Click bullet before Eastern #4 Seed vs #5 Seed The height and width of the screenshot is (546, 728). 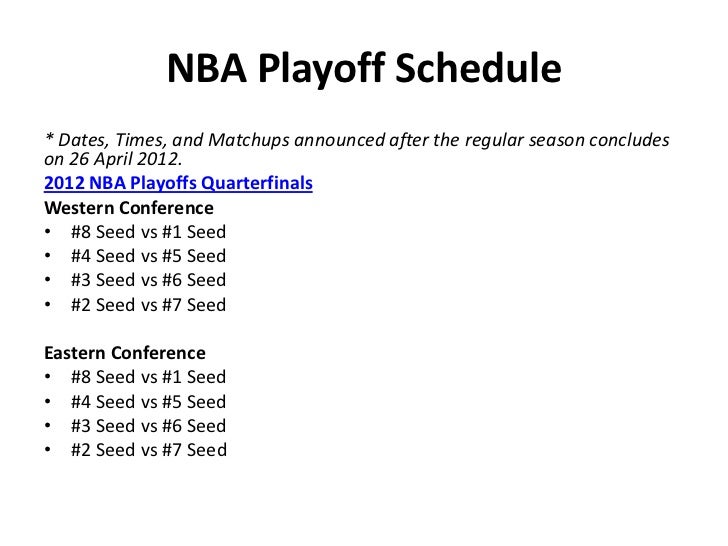tap(47, 401)
